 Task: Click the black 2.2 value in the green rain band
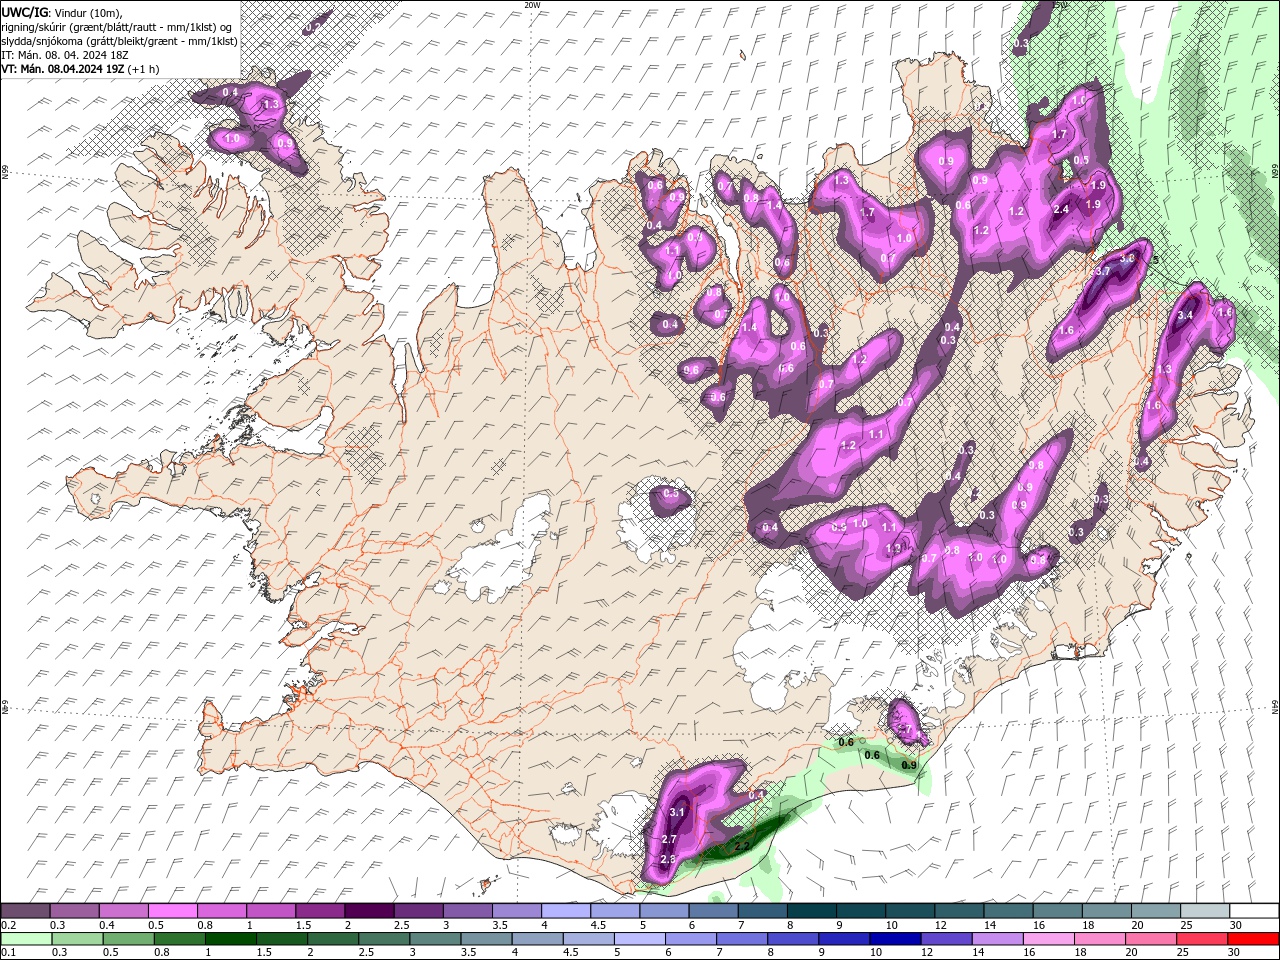pos(743,847)
